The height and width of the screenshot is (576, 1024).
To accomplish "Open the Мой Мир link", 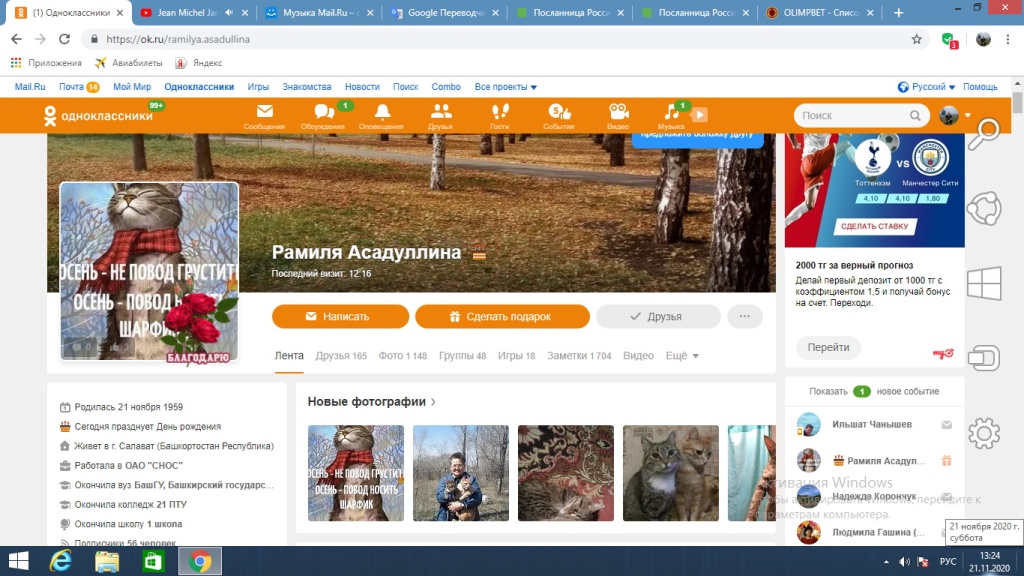I will click(x=132, y=87).
